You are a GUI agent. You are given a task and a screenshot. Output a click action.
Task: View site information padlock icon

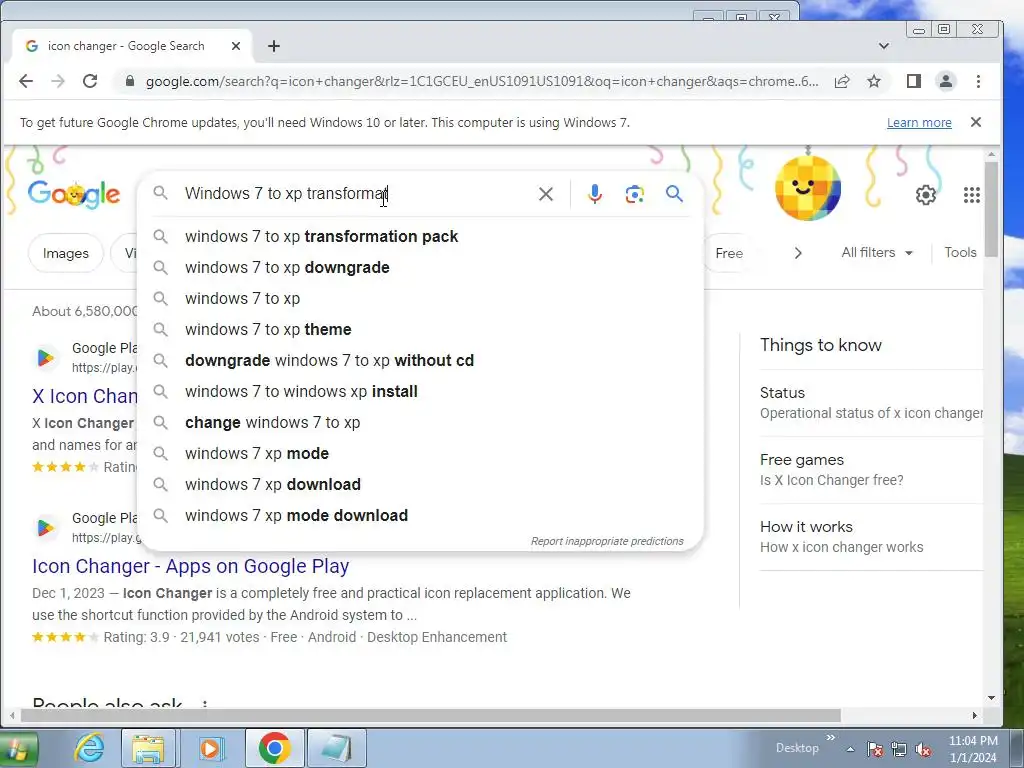tap(130, 81)
